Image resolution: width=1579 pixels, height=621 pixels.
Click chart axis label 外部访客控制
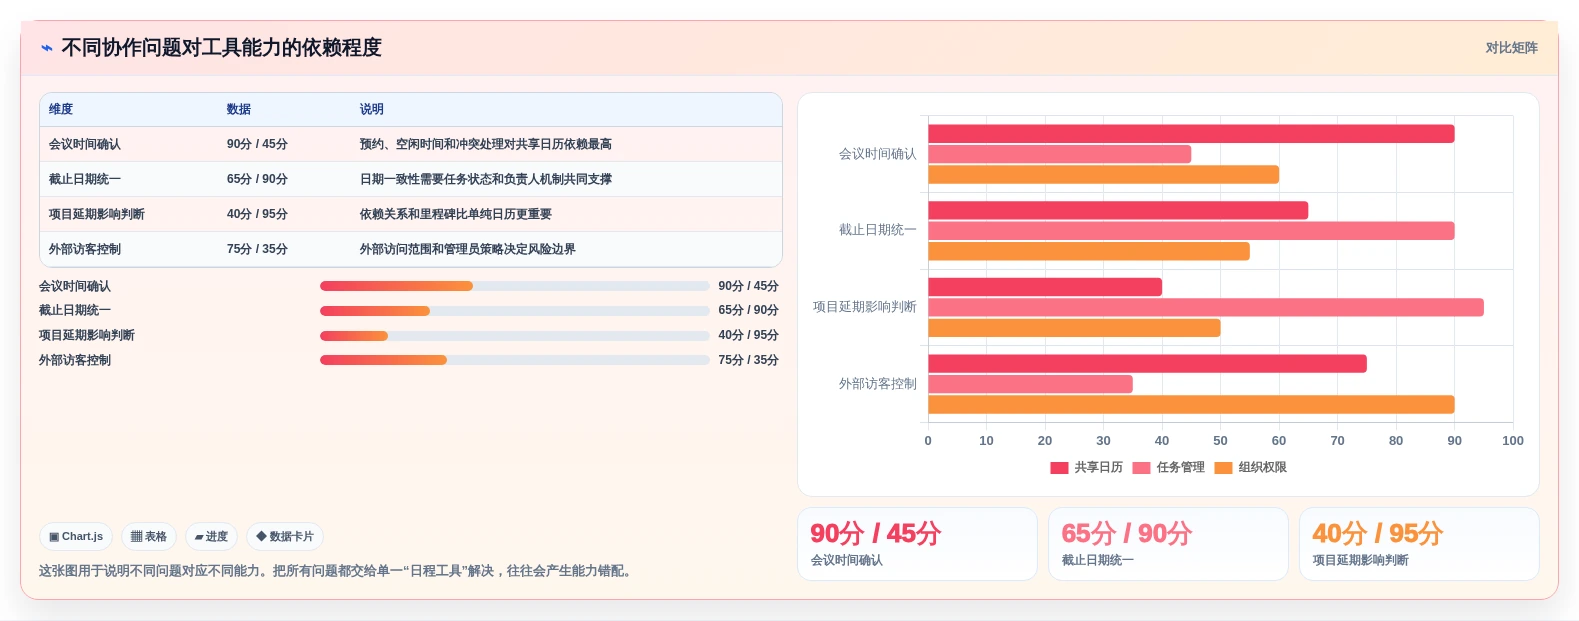click(x=877, y=384)
